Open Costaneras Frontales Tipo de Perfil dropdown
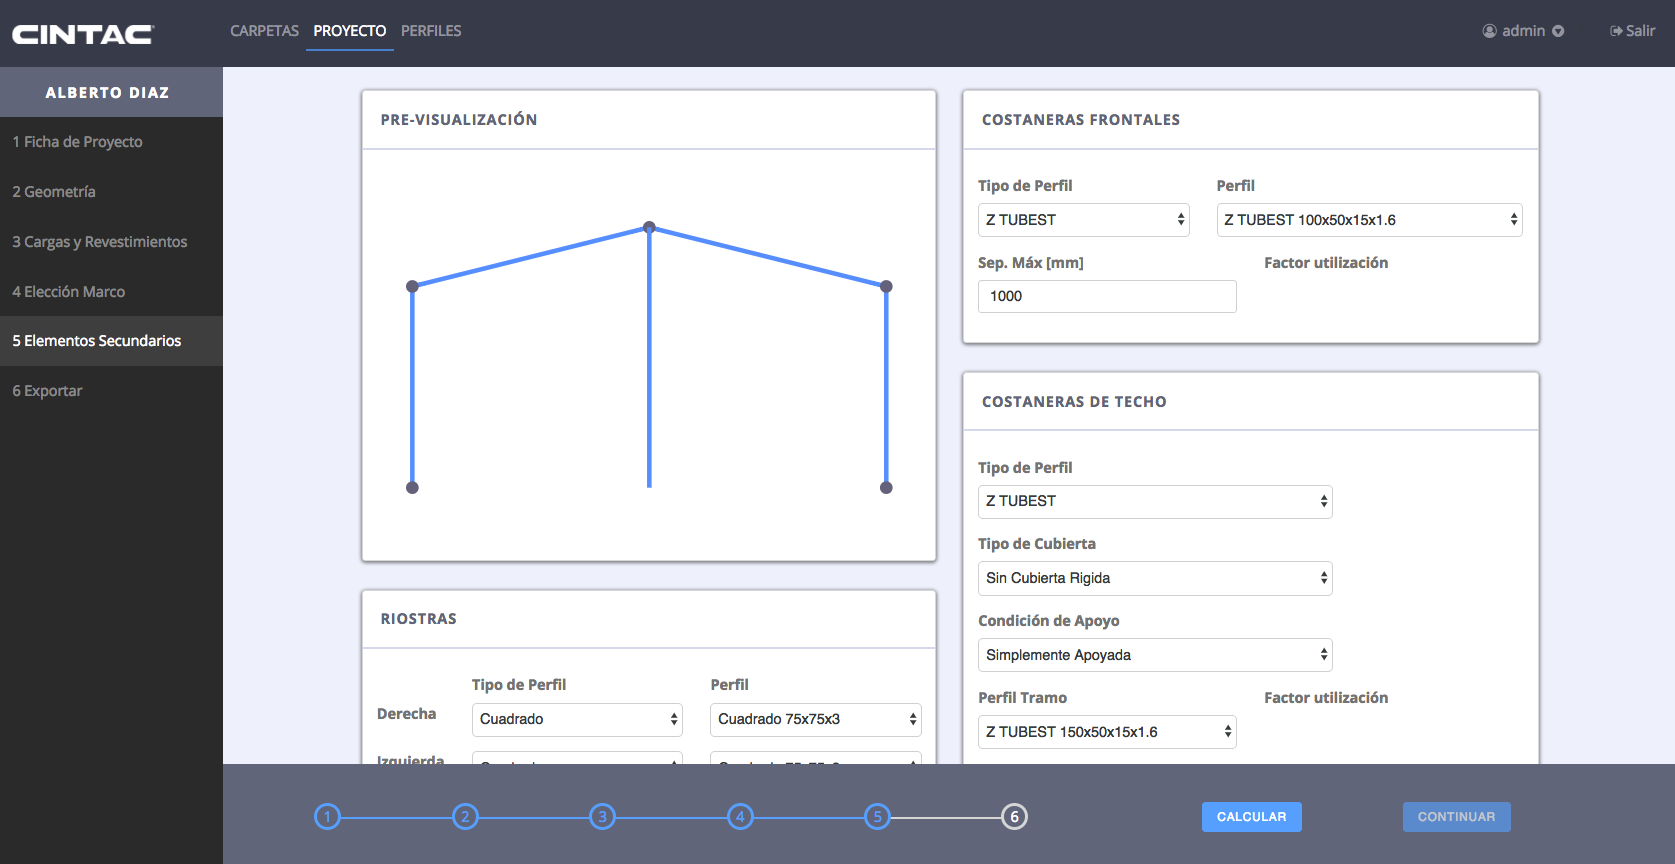The width and height of the screenshot is (1675, 864). pyautogui.click(x=1083, y=220)
